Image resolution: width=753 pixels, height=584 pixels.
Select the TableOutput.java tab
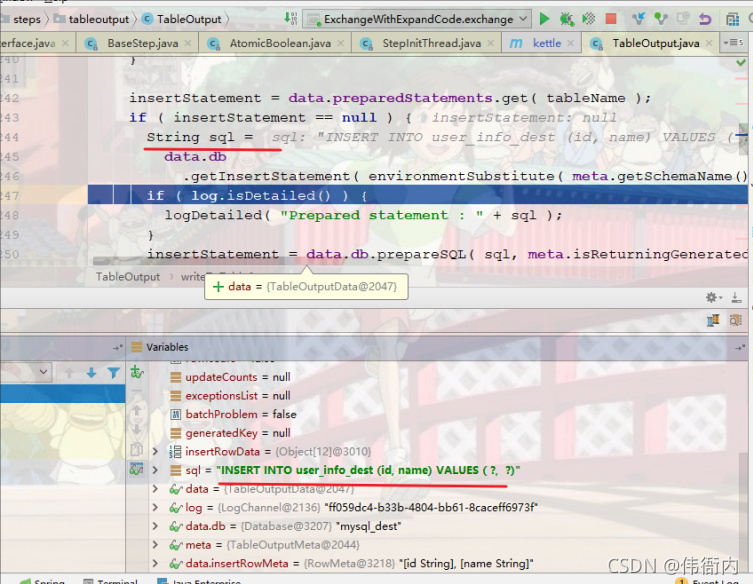click(x=650, y=43)
